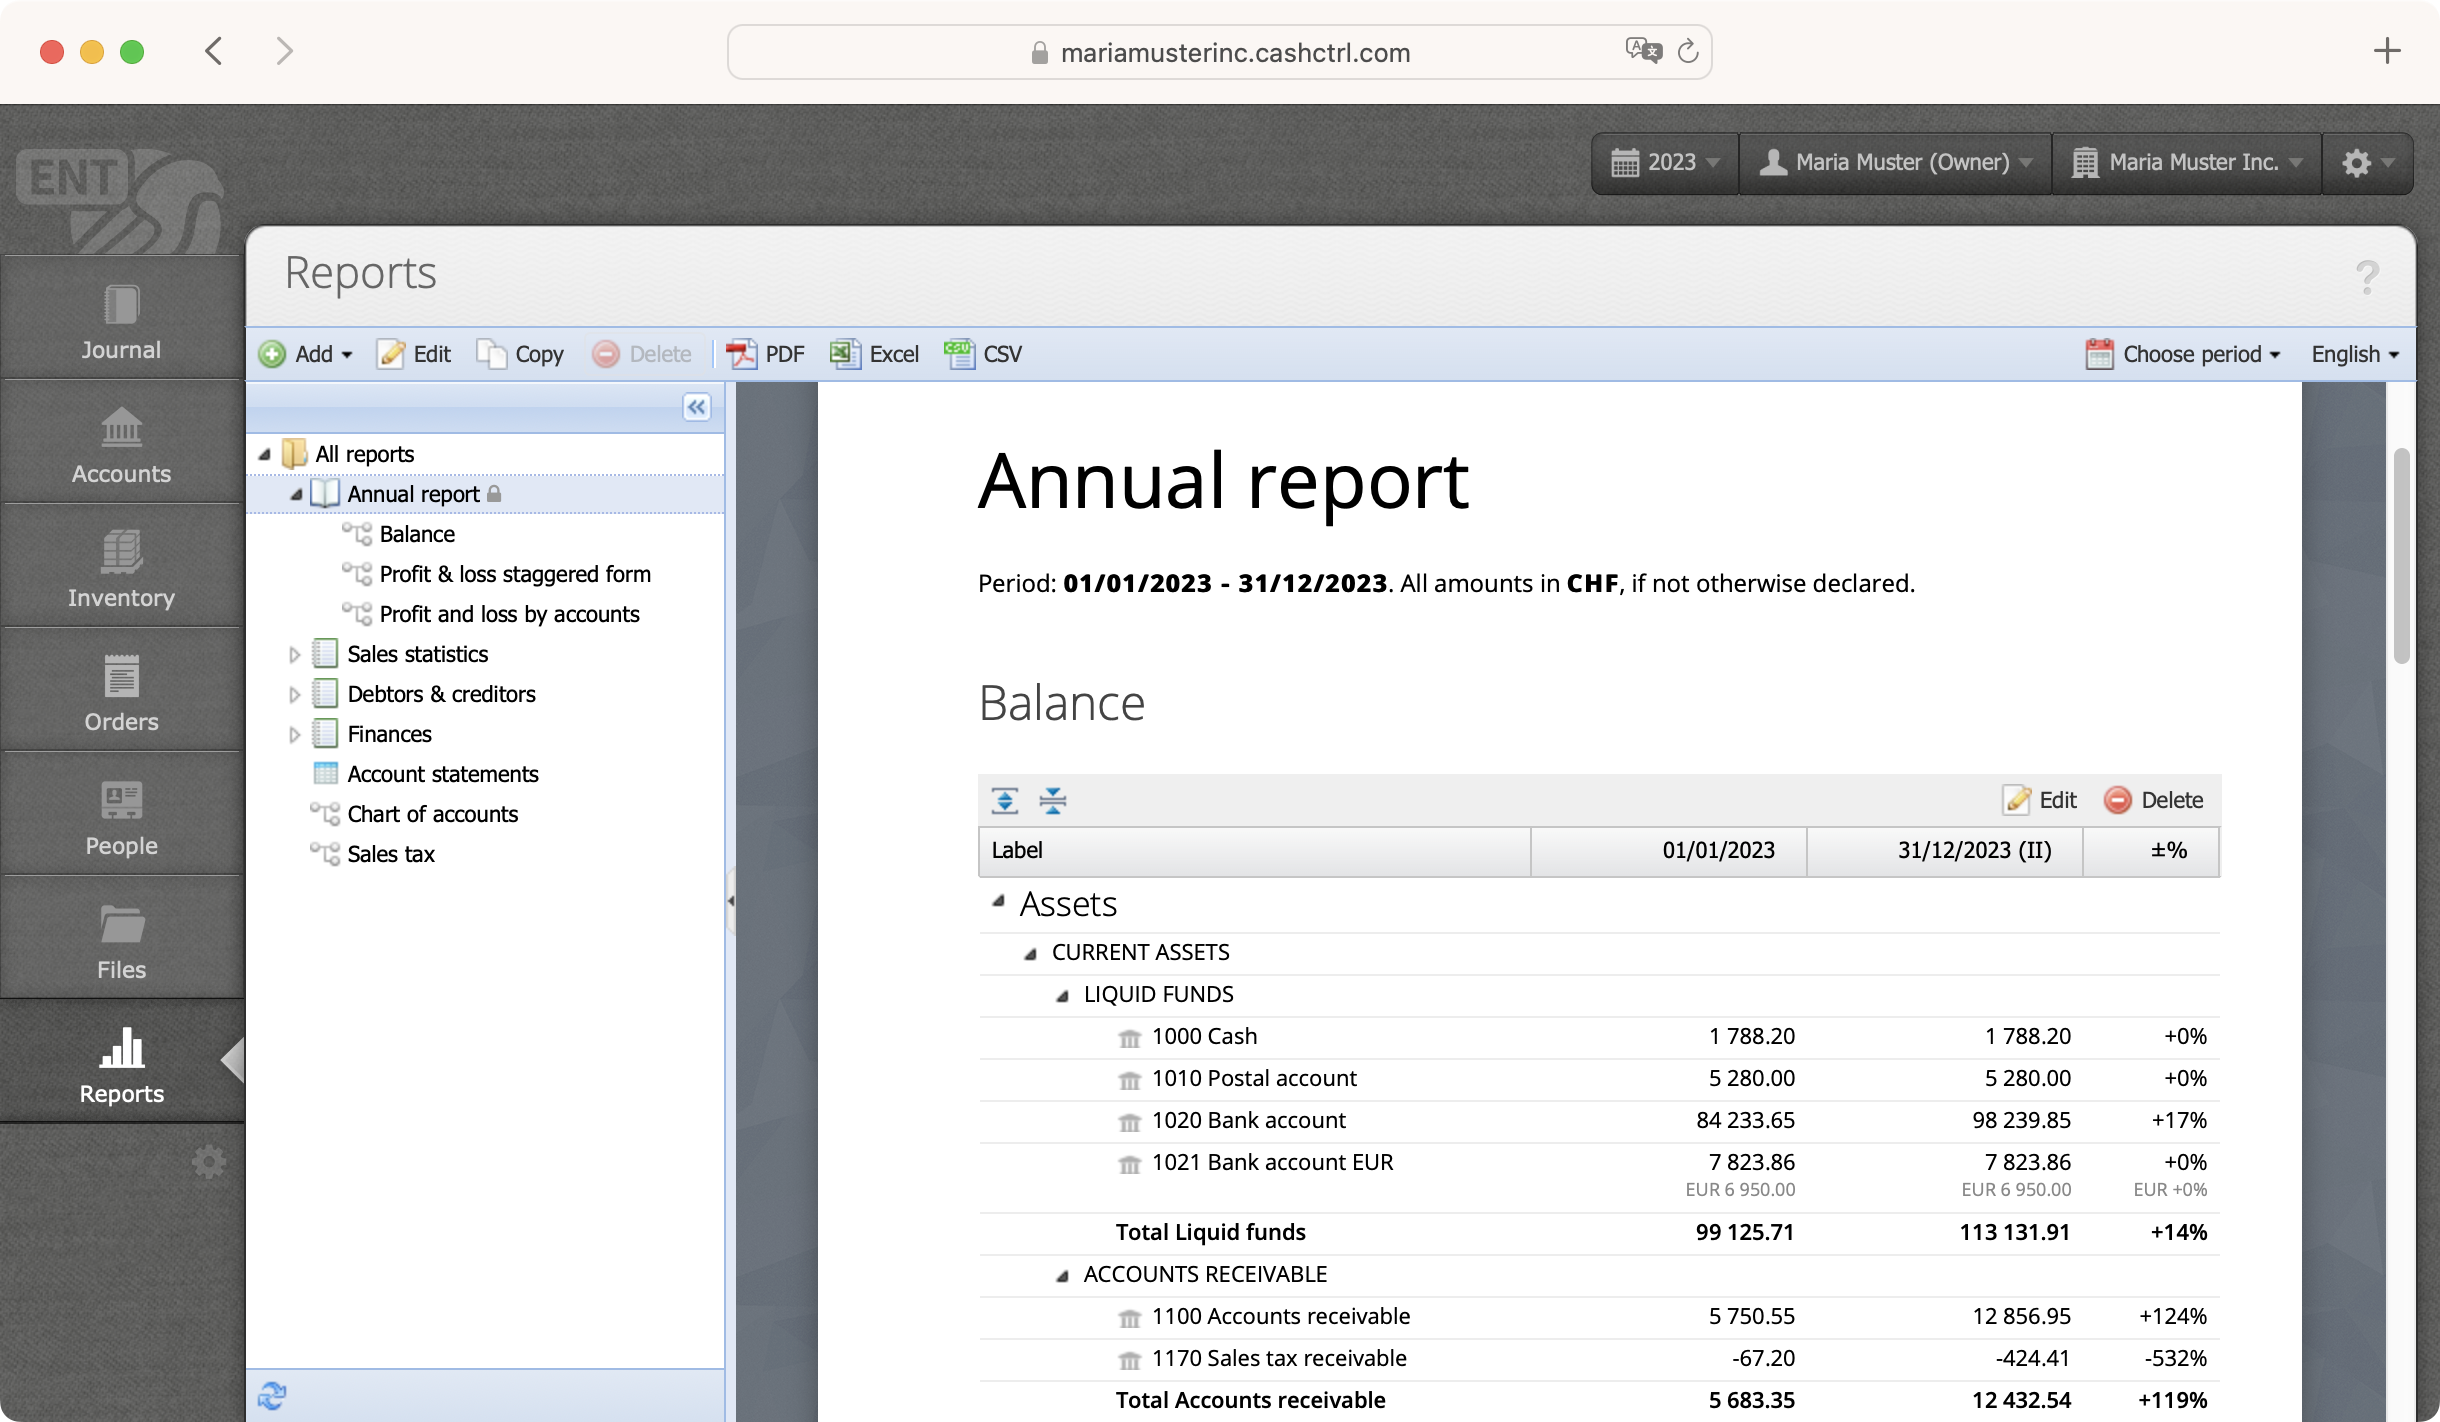
Task: Select Profit & loss staggered form report
Action: point(514,574)
